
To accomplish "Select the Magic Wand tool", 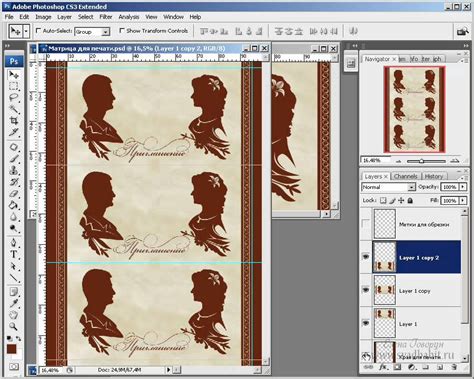I will click(14, 109).
